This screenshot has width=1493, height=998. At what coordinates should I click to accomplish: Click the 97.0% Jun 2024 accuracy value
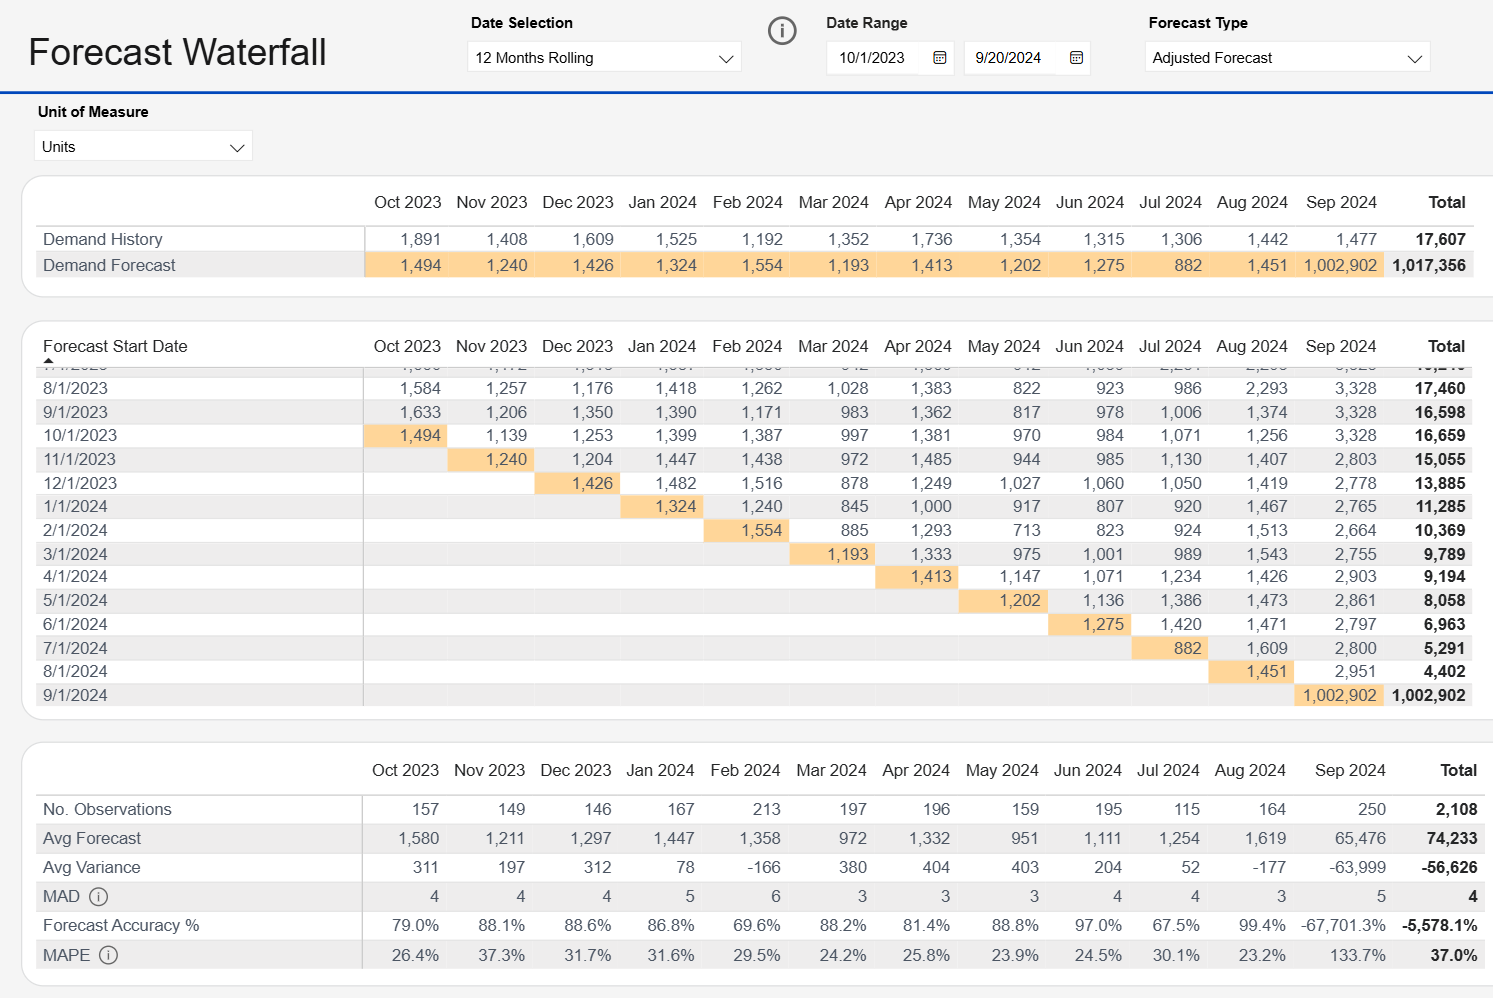click(1098, 925)
